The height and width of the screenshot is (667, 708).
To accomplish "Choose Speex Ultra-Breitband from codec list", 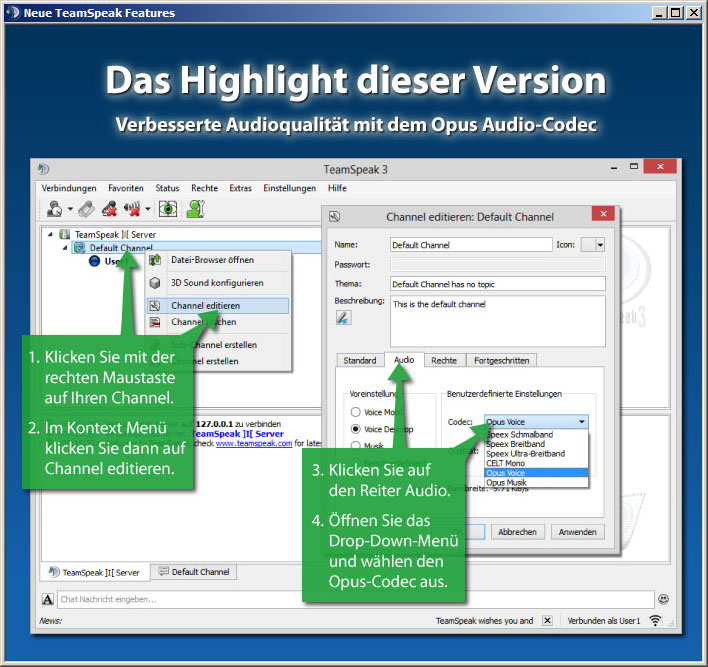I will [x=536, y=453].
